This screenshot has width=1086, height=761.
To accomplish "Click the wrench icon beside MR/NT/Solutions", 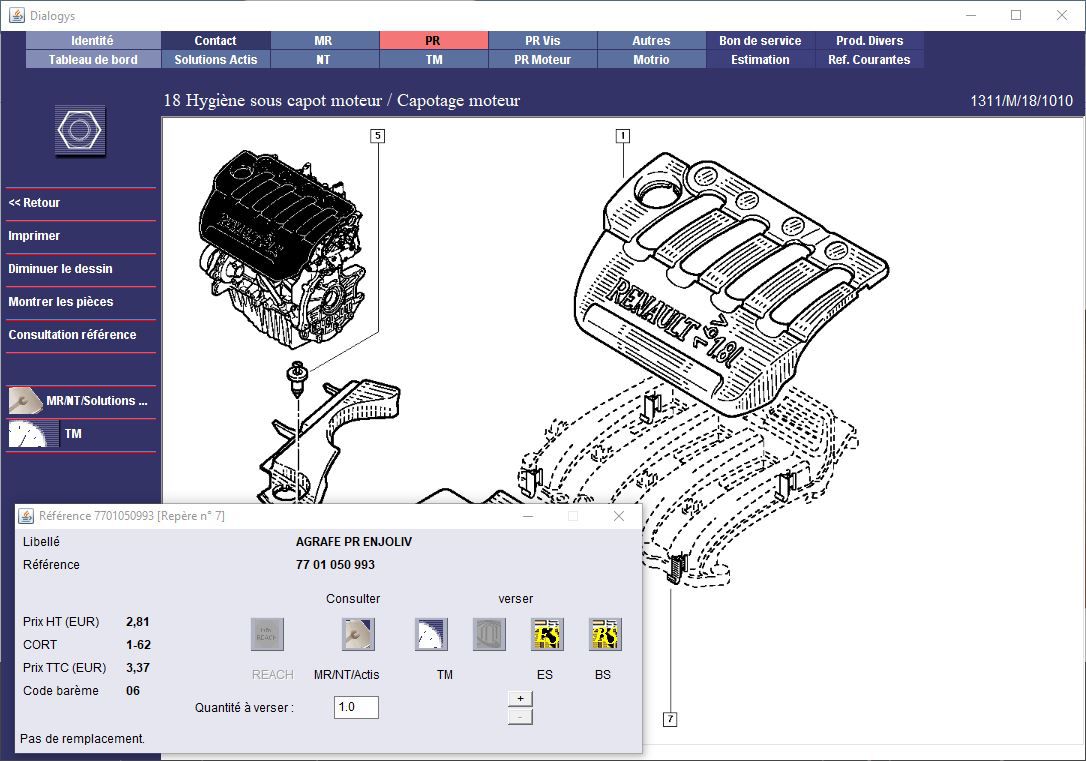I will point(26,401).
